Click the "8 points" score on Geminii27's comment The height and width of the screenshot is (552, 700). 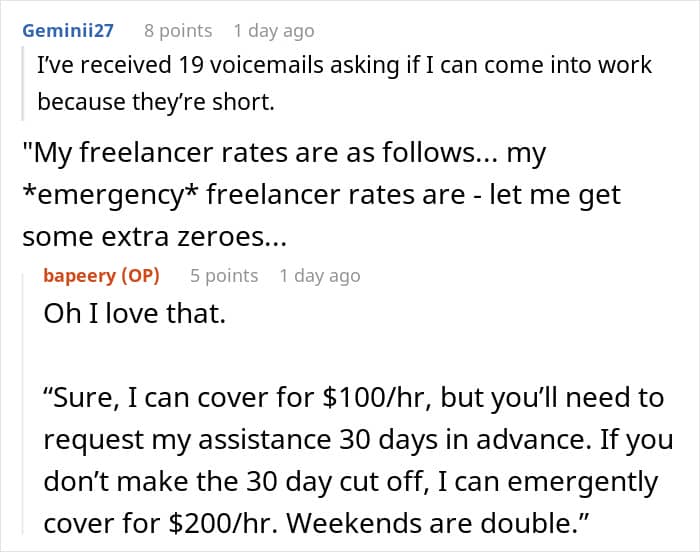[x=178, y=30]
